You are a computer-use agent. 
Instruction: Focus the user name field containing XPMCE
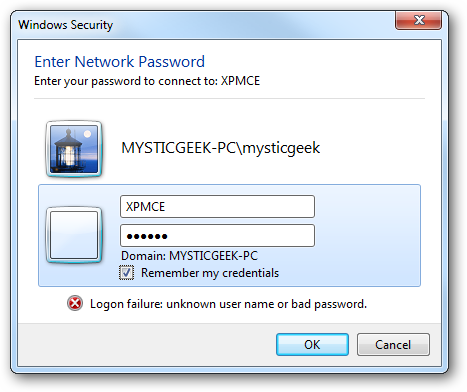point(217,207)
